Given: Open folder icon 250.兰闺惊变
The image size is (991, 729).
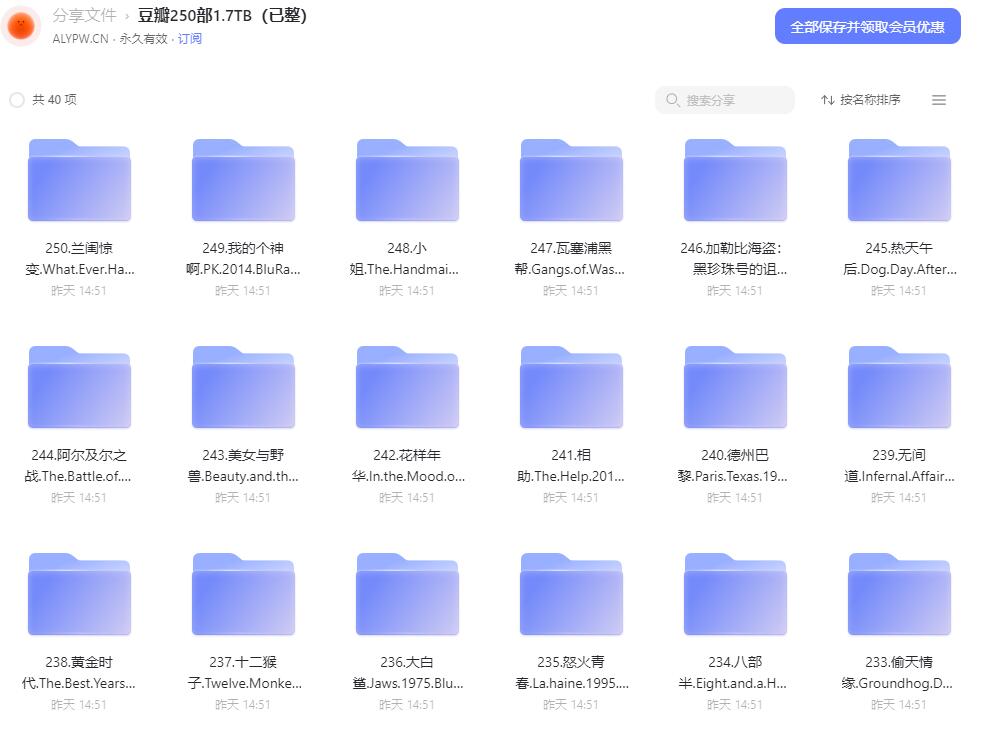Looking at the screenshot, I should (x=79, y=180).
